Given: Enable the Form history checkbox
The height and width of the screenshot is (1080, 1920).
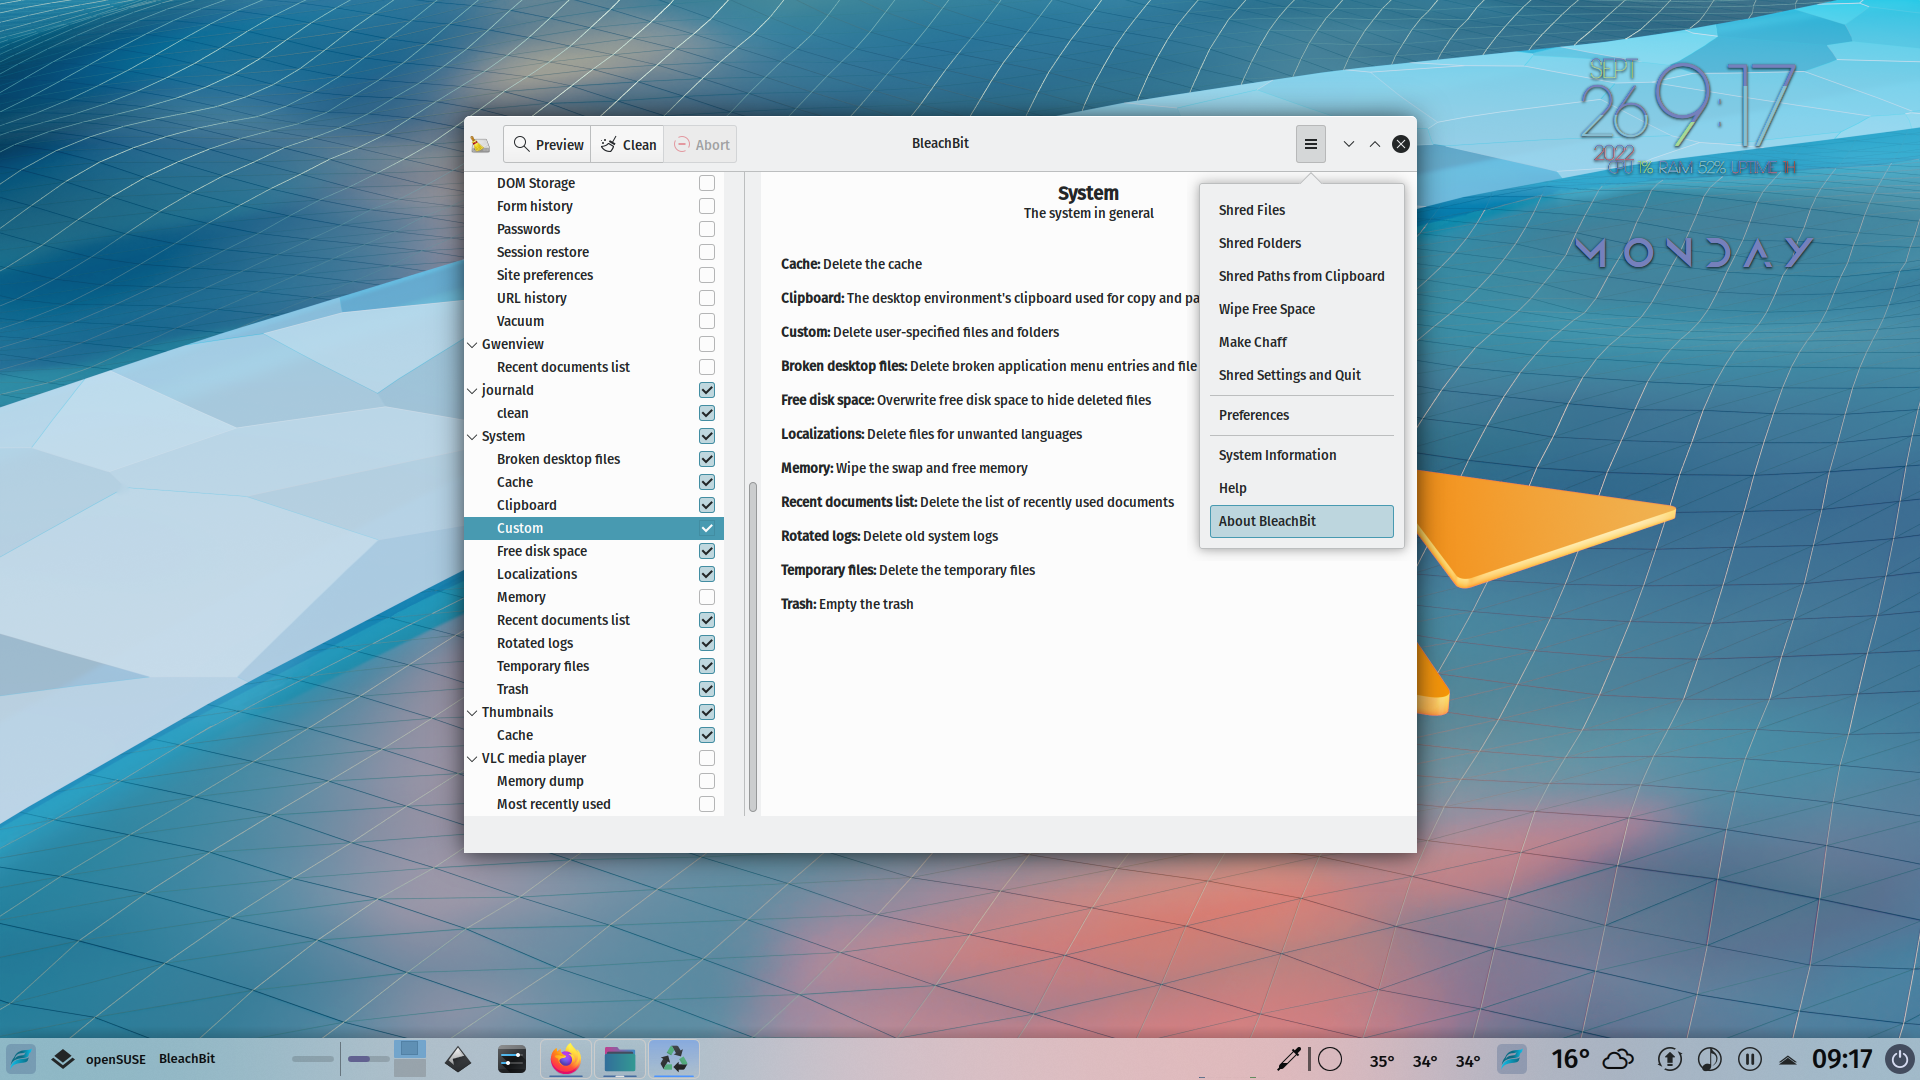Looking at the screenshot, I should [707, 206].
